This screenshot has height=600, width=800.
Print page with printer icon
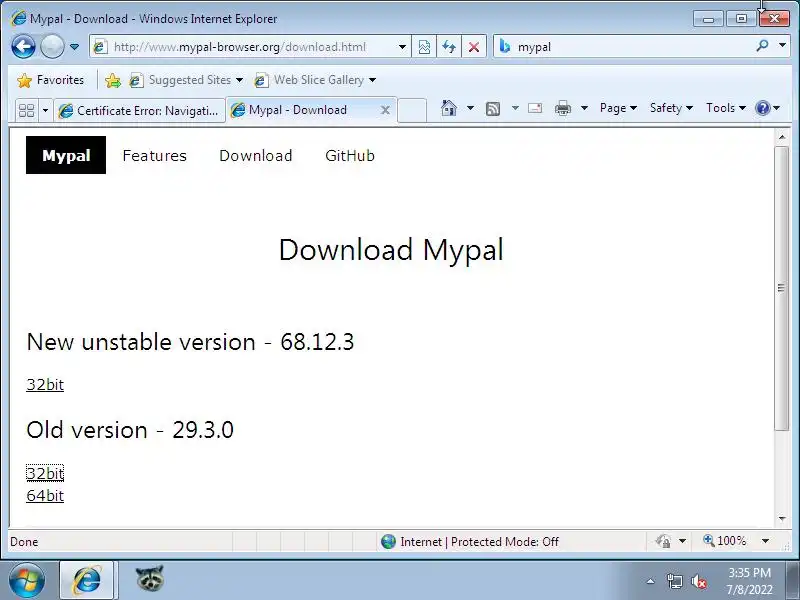click(563, 108)
